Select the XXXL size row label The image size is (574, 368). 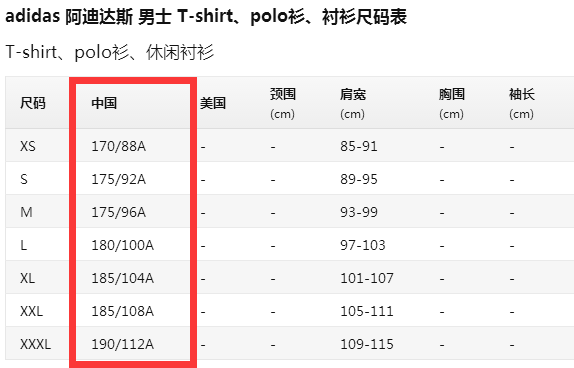point(36,344)
